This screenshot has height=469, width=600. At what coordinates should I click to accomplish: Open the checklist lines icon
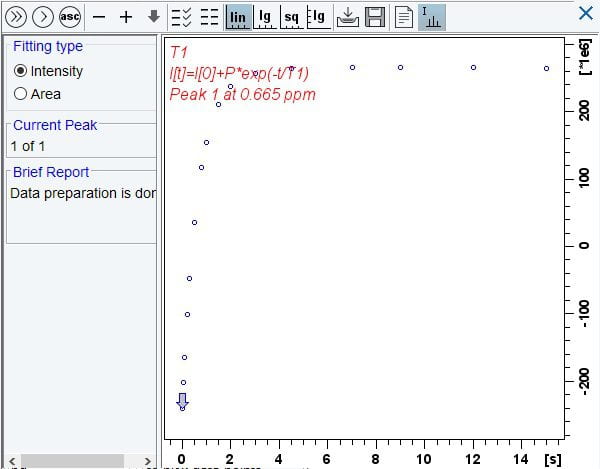pos(181,16)
